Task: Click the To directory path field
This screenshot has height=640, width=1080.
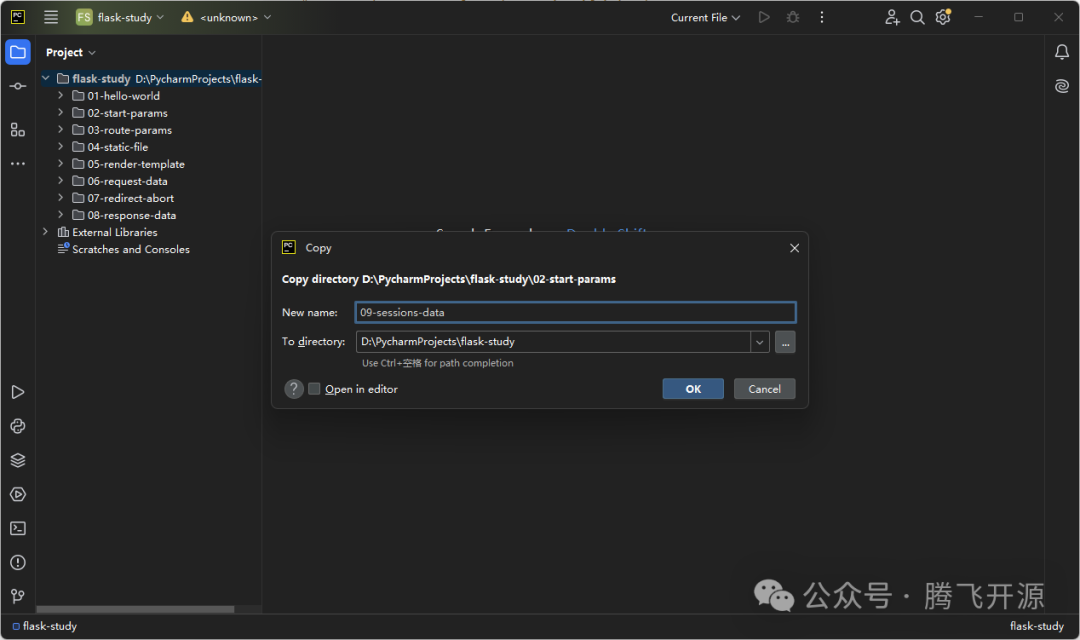Action: click(x=553, y=342)
